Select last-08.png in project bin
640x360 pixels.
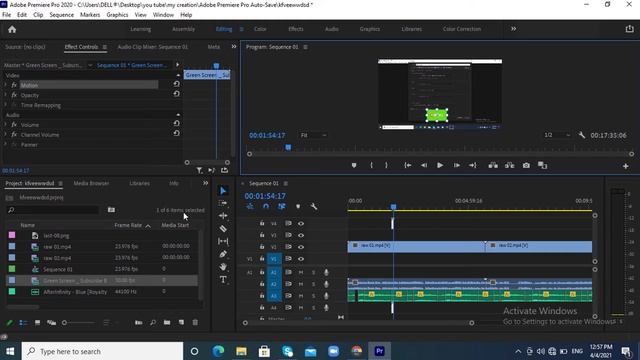[56, 236]
